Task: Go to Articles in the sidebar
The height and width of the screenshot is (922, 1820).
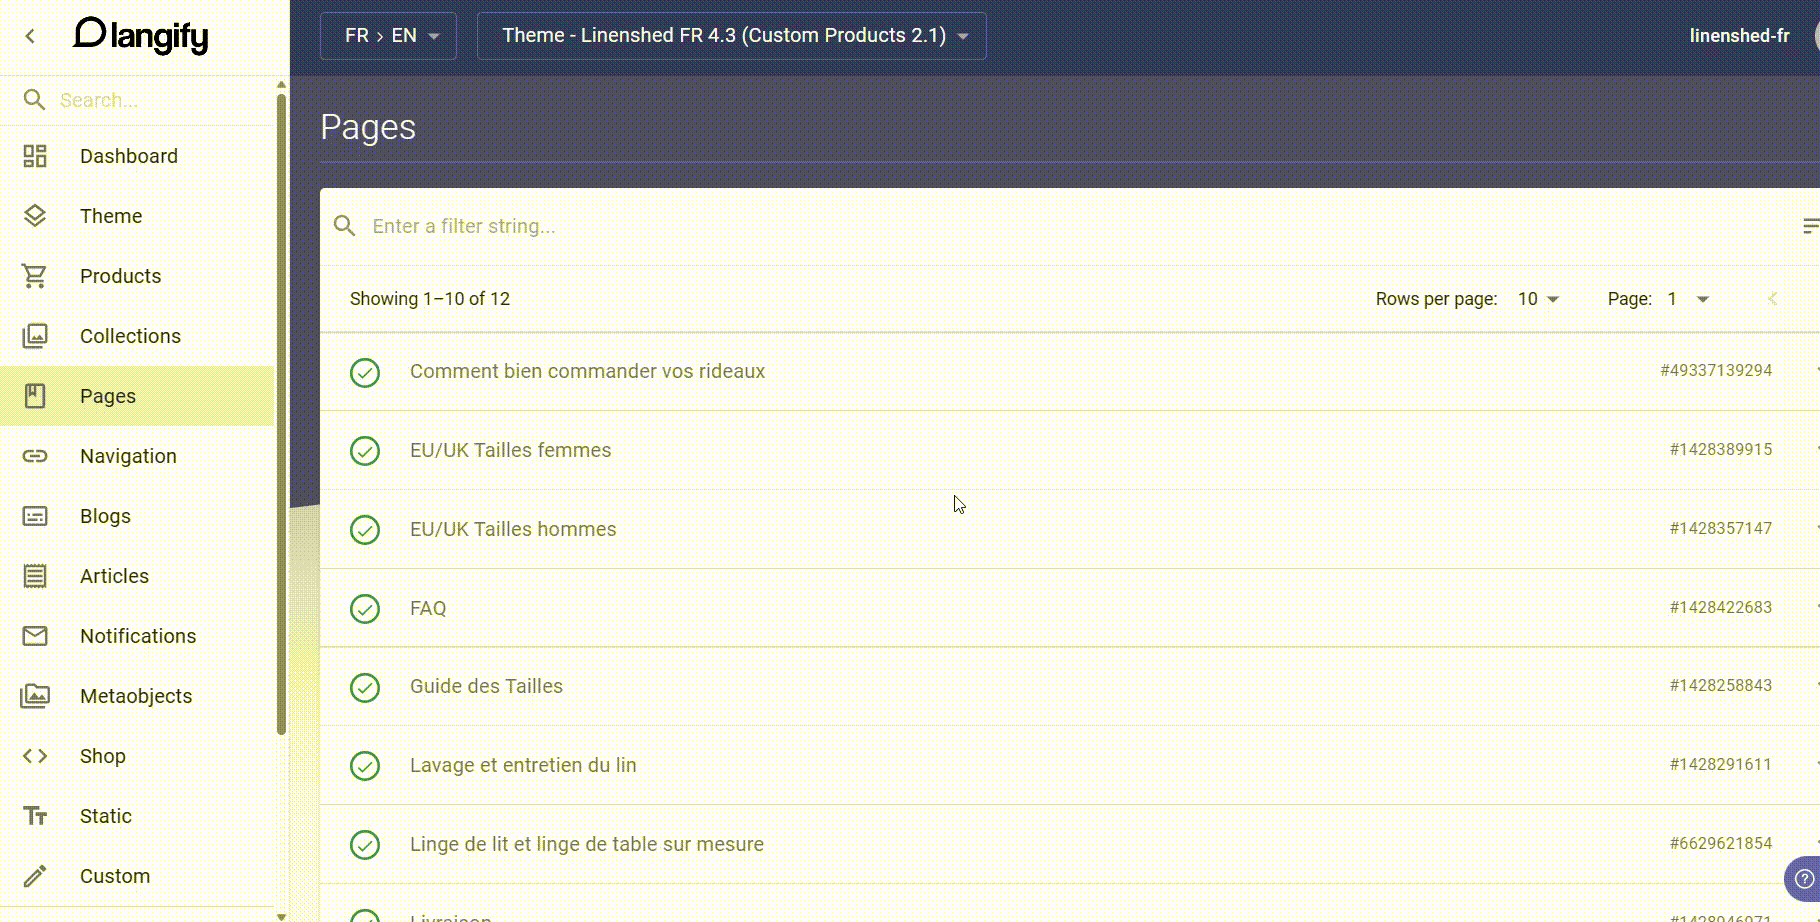Action: tap(114, 576)
